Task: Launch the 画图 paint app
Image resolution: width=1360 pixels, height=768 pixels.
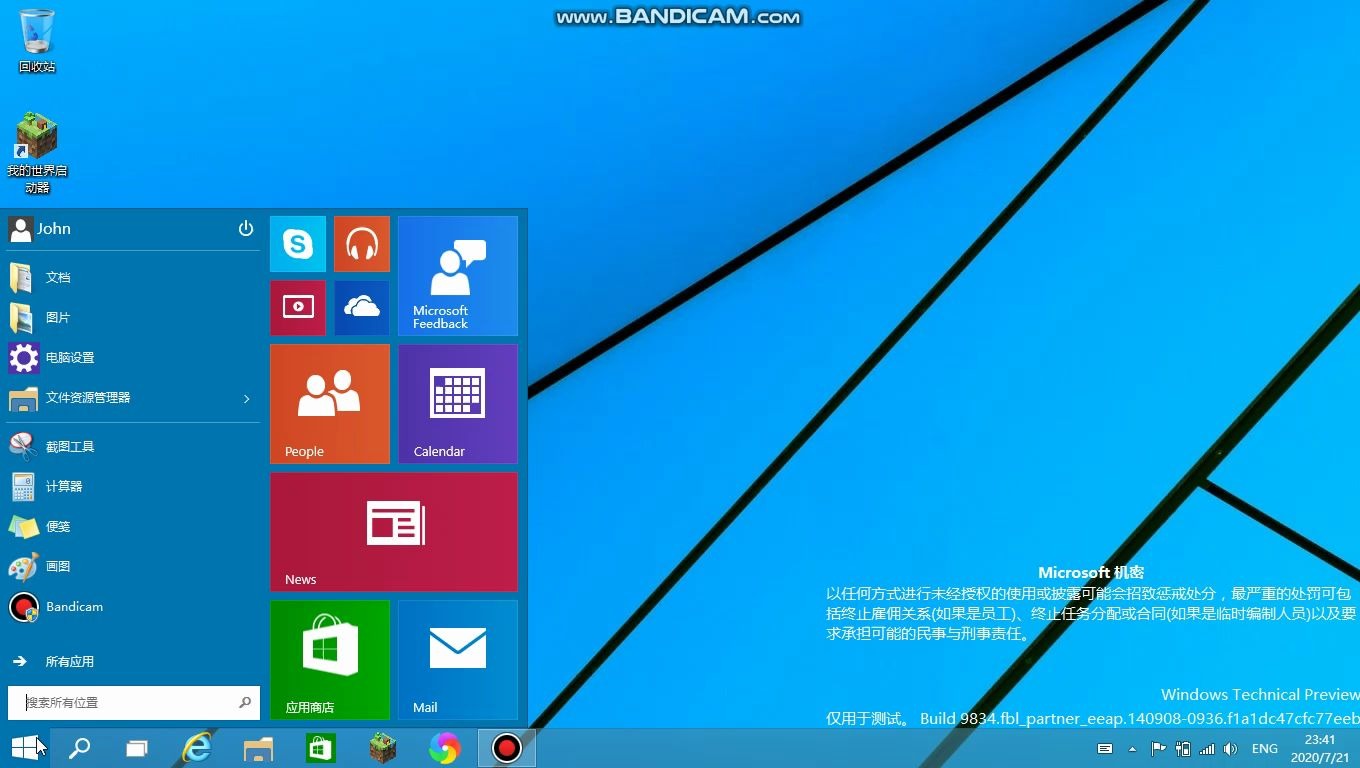Action: (57, 566)
